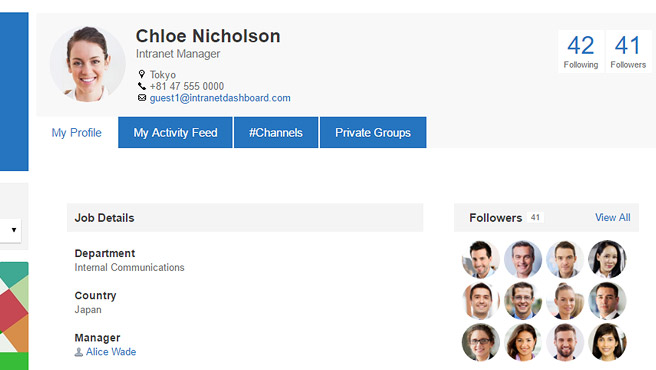This screenshot has width=656, height=370.
Task: Click the Chloe Nicholson name heading
Action: [208, 36]
